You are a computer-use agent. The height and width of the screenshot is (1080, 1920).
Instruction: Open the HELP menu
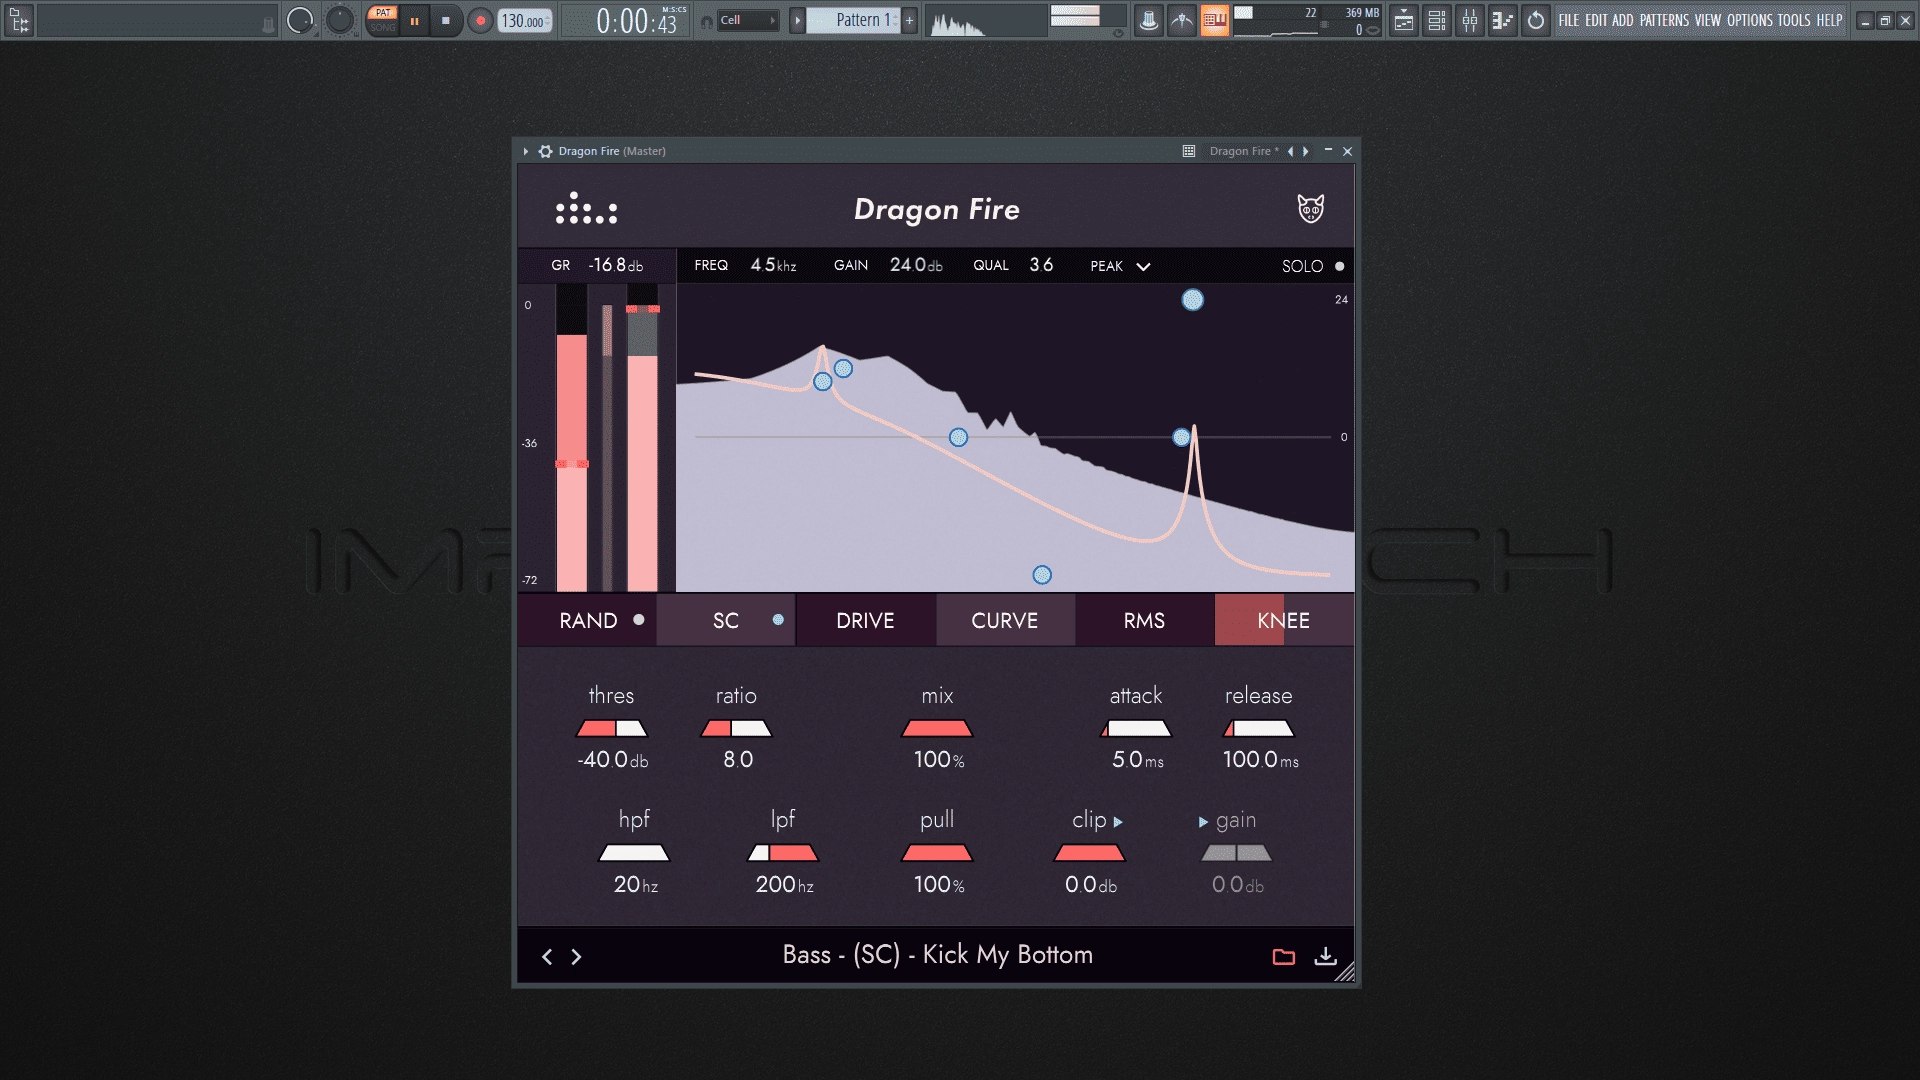point(1830,20)
